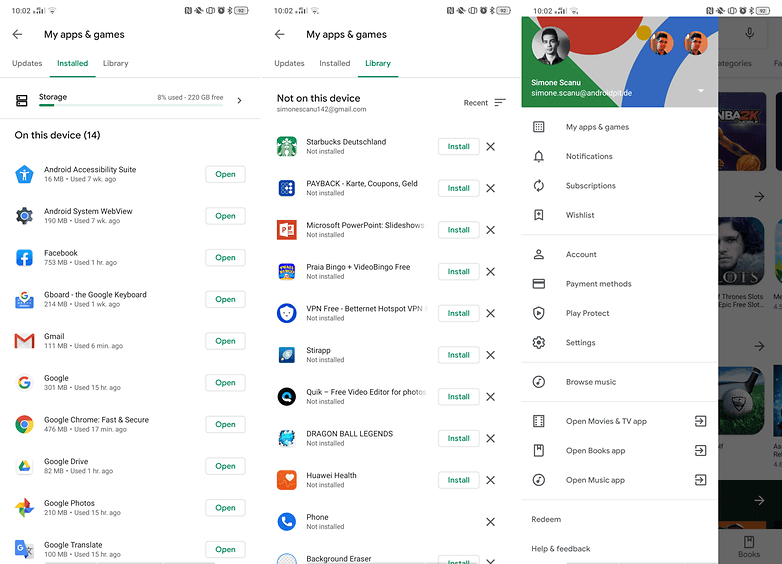Expand the account switcher dropdown arrow
The image size is (782, 564).
point(701,91)
